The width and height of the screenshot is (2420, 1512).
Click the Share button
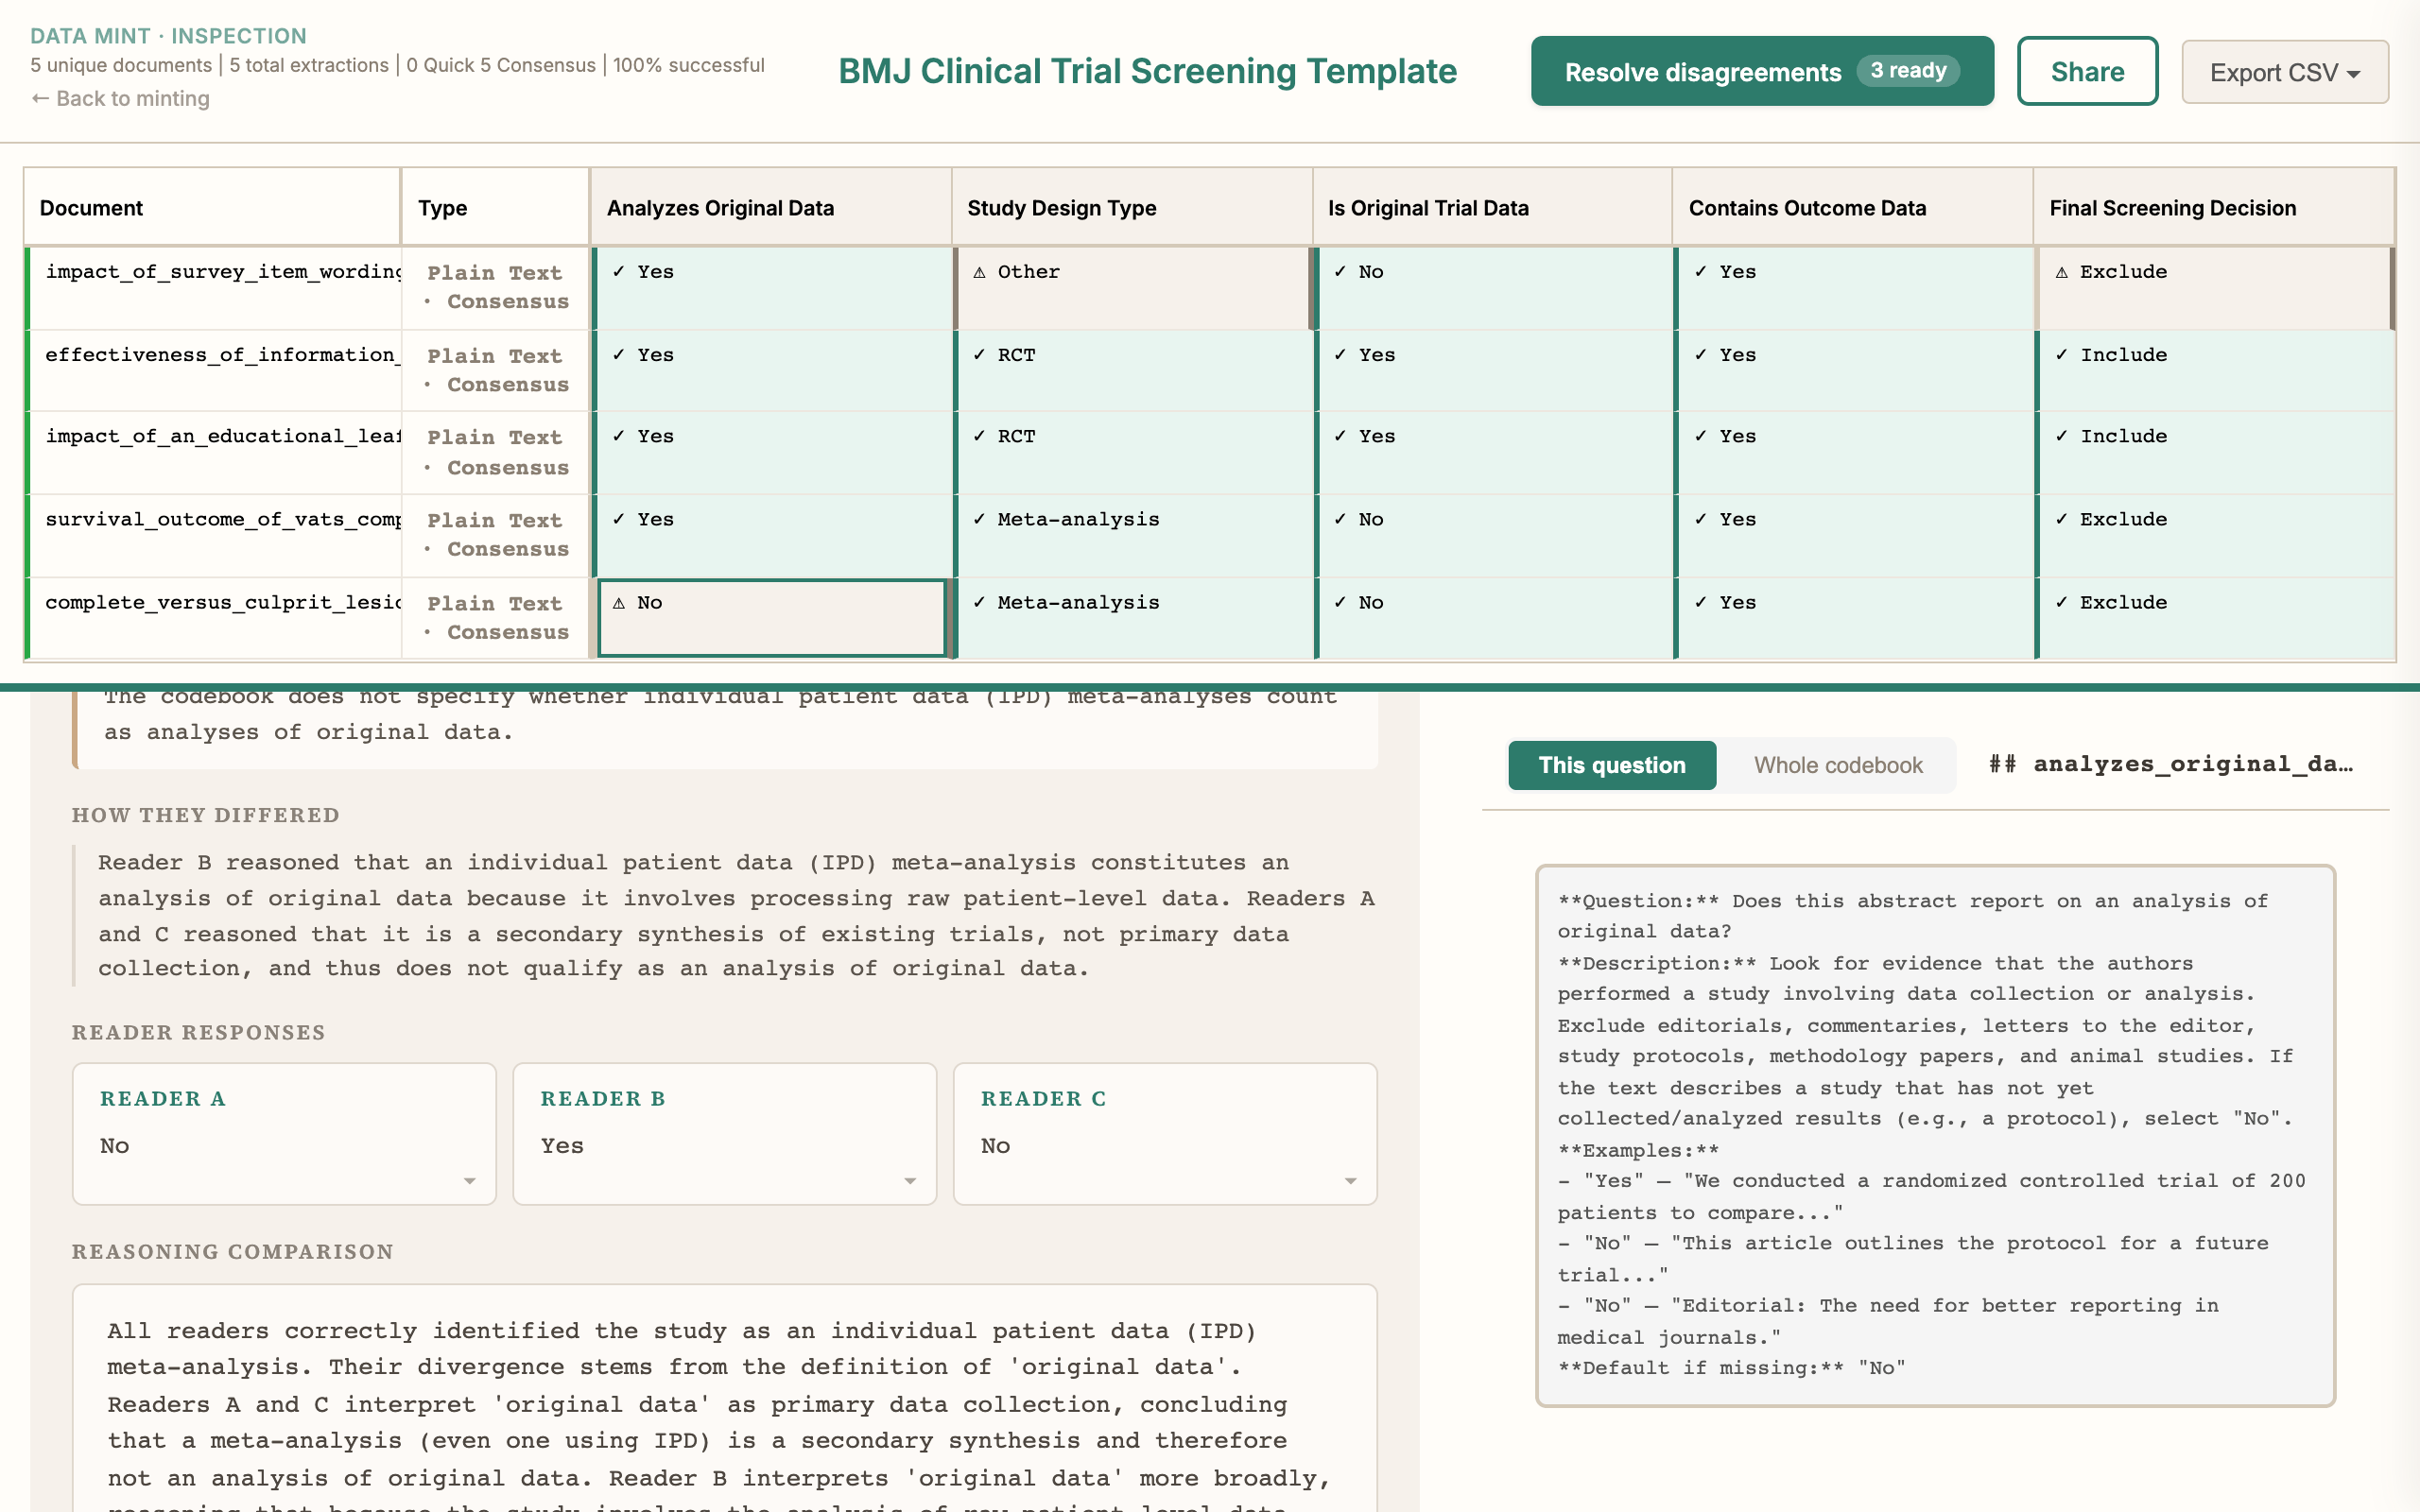(x=2087, y=71)
